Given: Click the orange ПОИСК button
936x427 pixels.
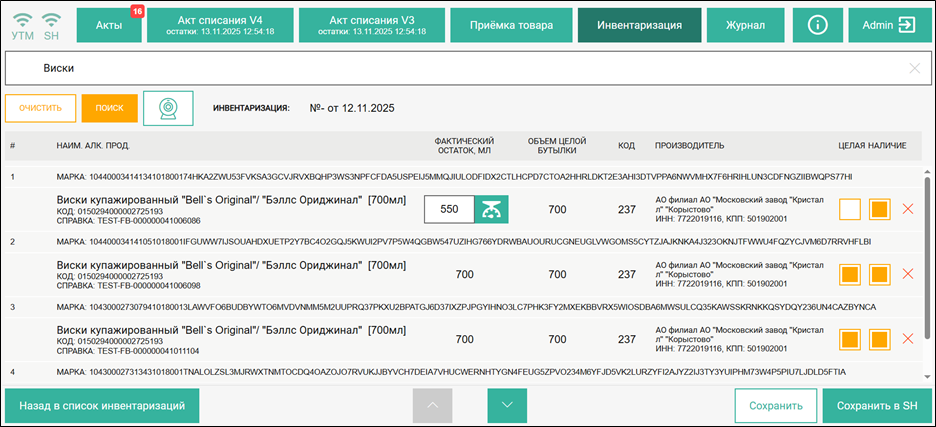Looking at the screenshot, I should tap(109, 108).
